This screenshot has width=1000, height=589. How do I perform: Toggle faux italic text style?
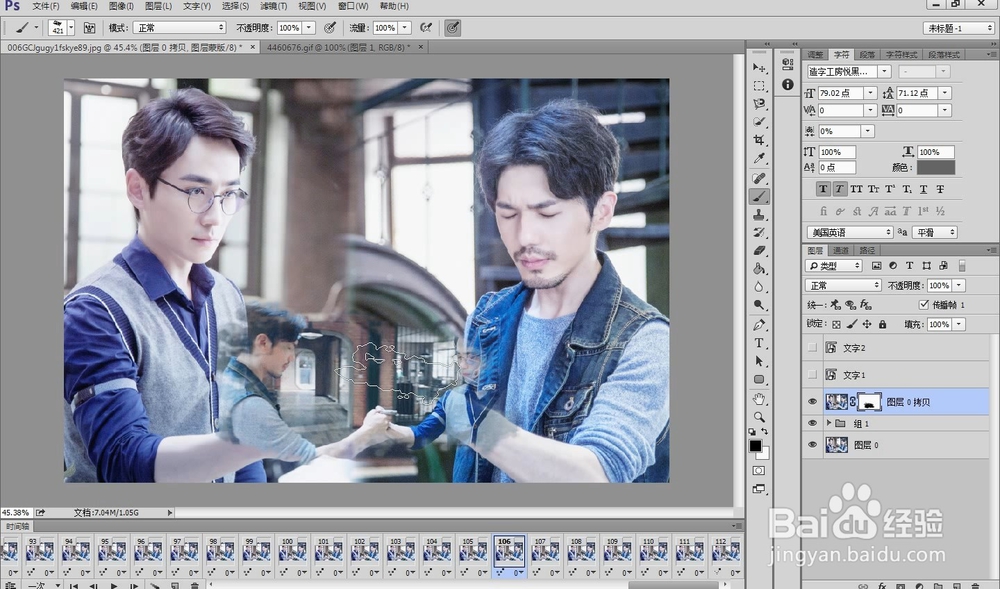point(839,189)
